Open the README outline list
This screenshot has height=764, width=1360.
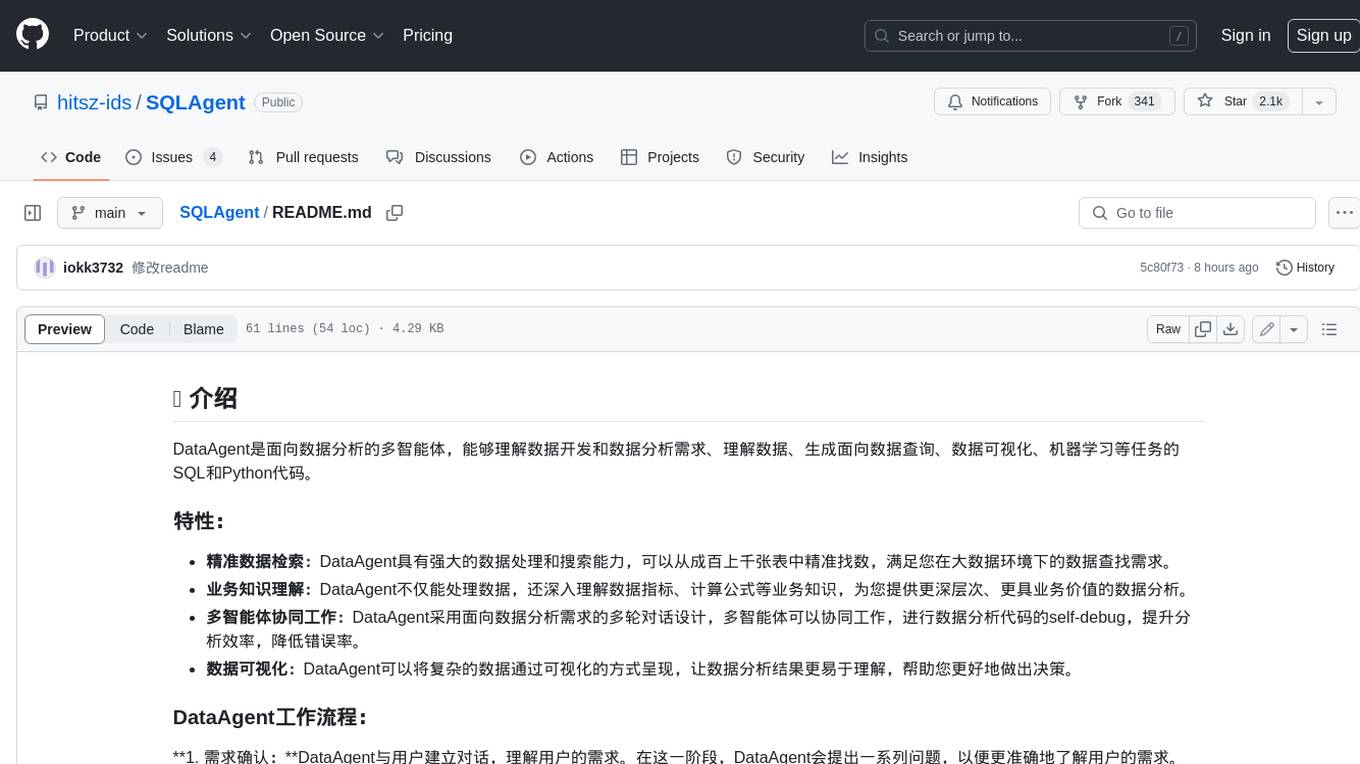click(x=1329, y=329)
